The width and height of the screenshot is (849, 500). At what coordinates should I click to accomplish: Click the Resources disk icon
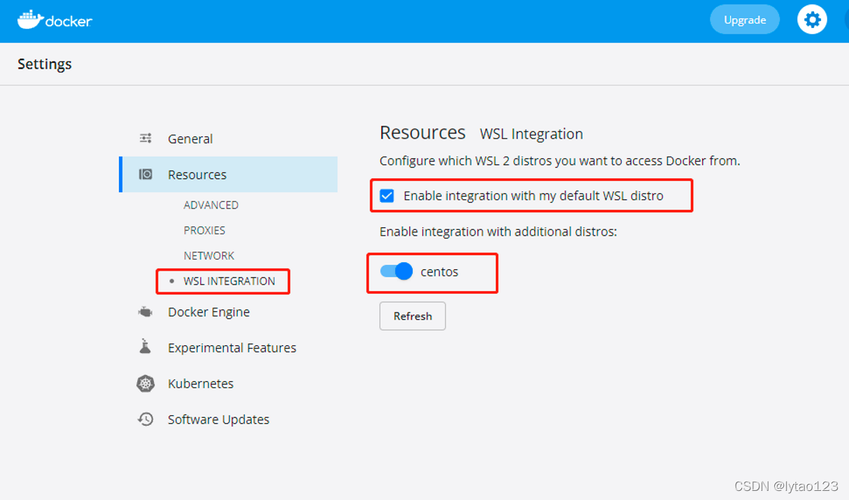pyautogui.click(x=146, y=174)
